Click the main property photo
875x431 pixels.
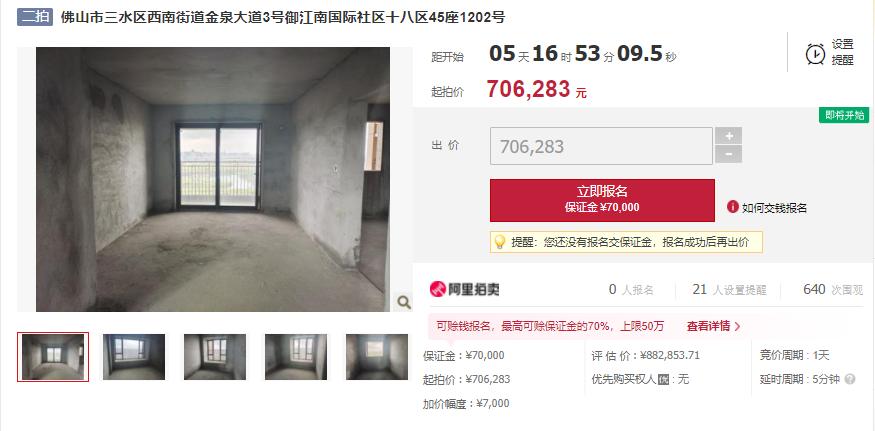(x=213, y=179)
